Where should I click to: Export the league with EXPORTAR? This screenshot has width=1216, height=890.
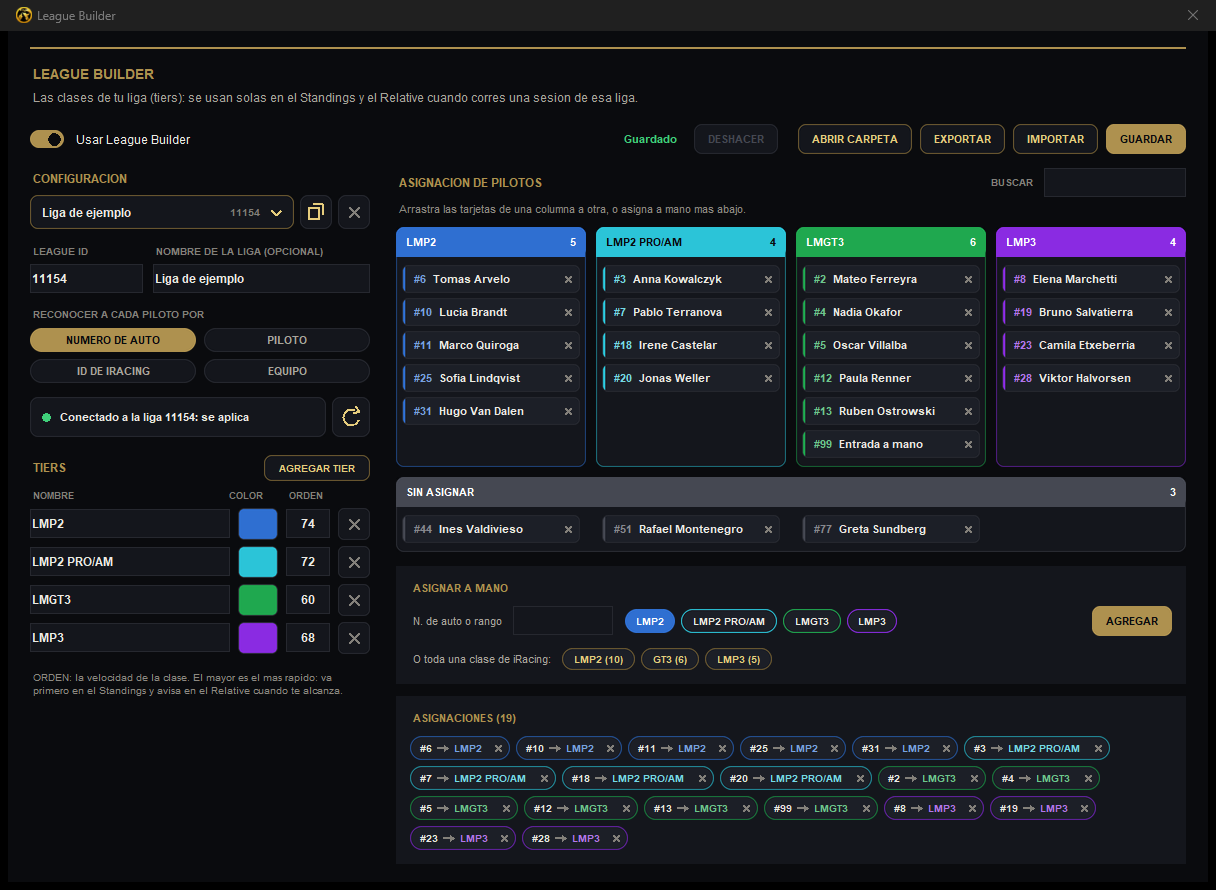pyautogui.click(x=962, y=139)
